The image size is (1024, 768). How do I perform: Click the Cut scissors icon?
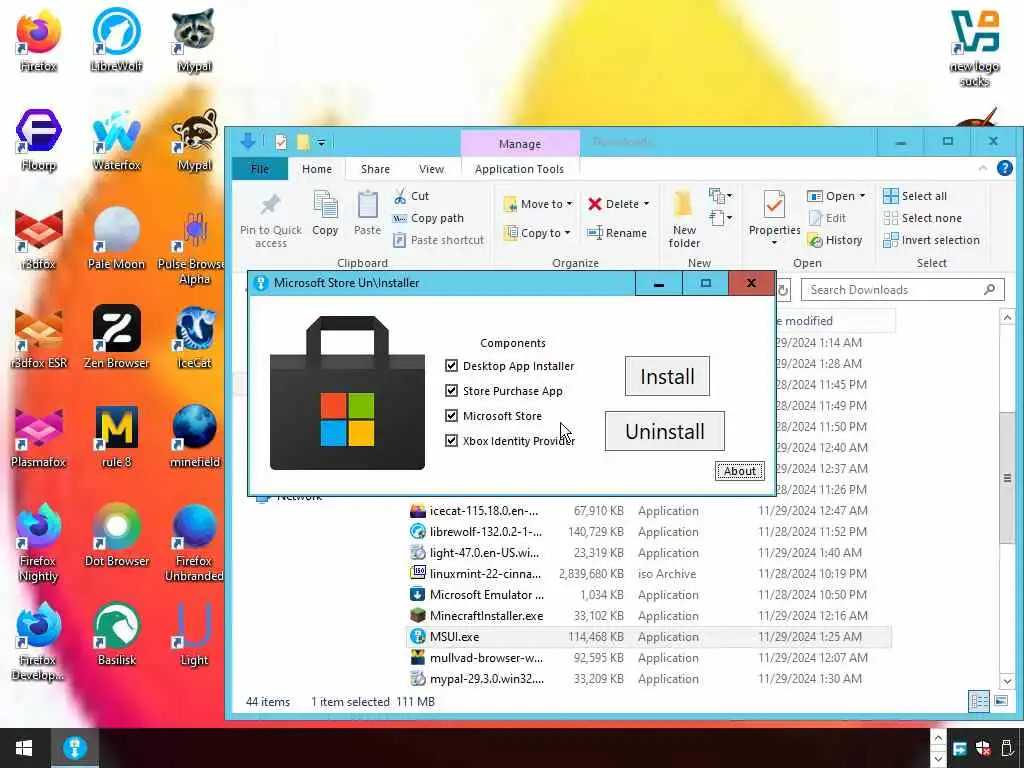(x=400, y=196)
